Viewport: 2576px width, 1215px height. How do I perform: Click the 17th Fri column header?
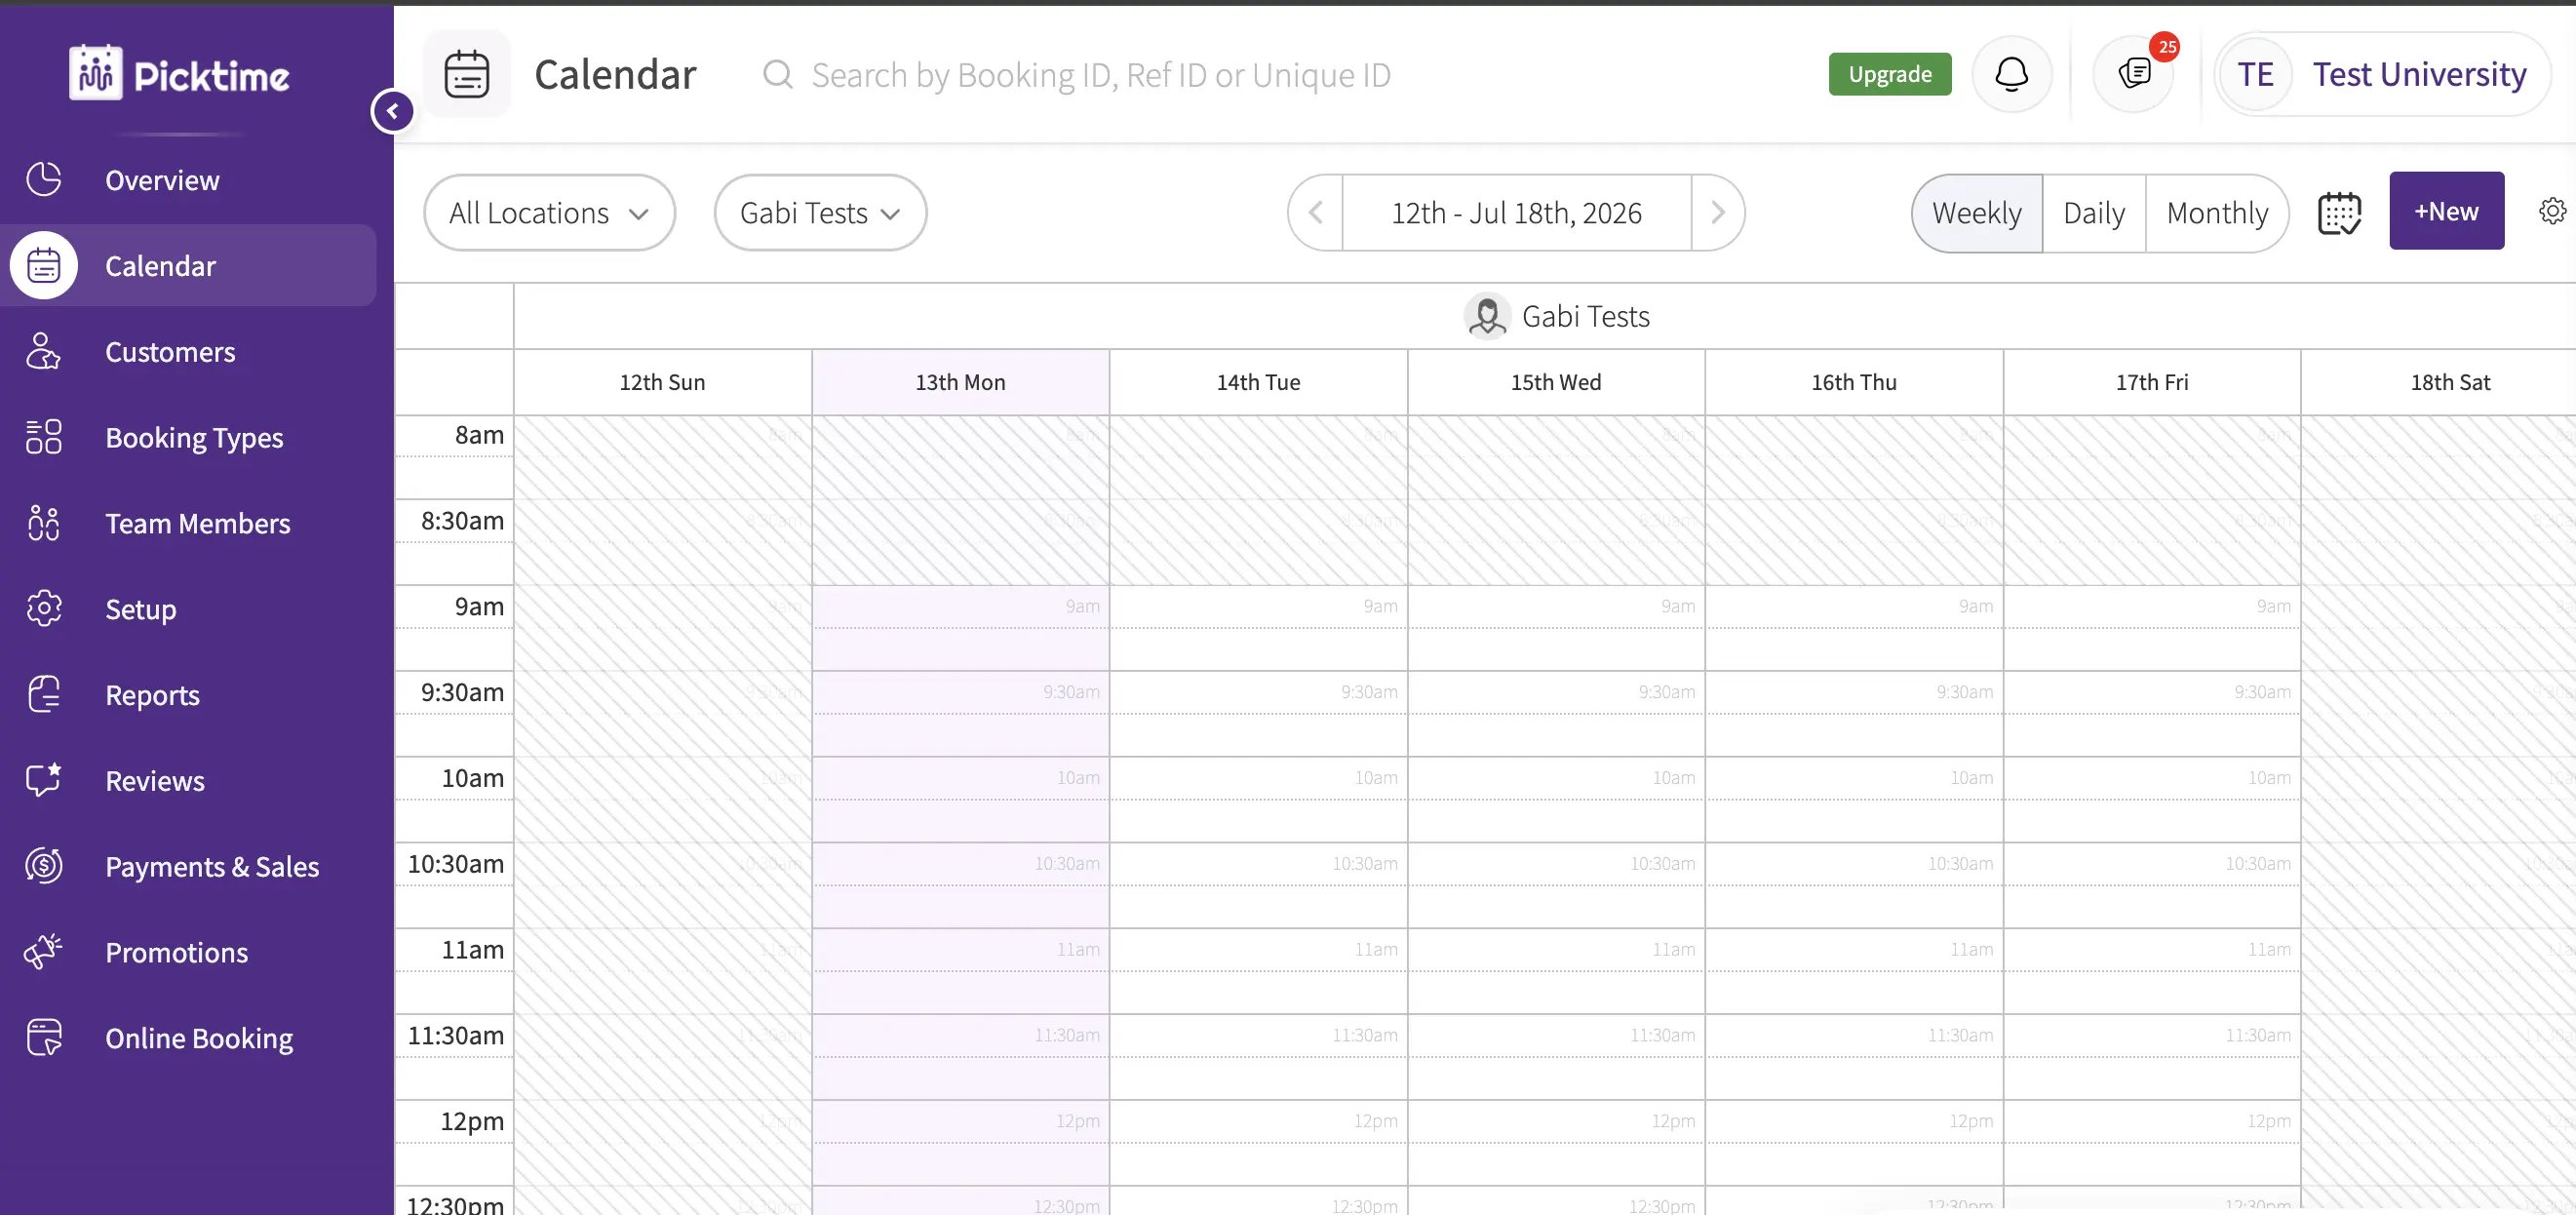pyautogui.click(x=2152, y=382)
